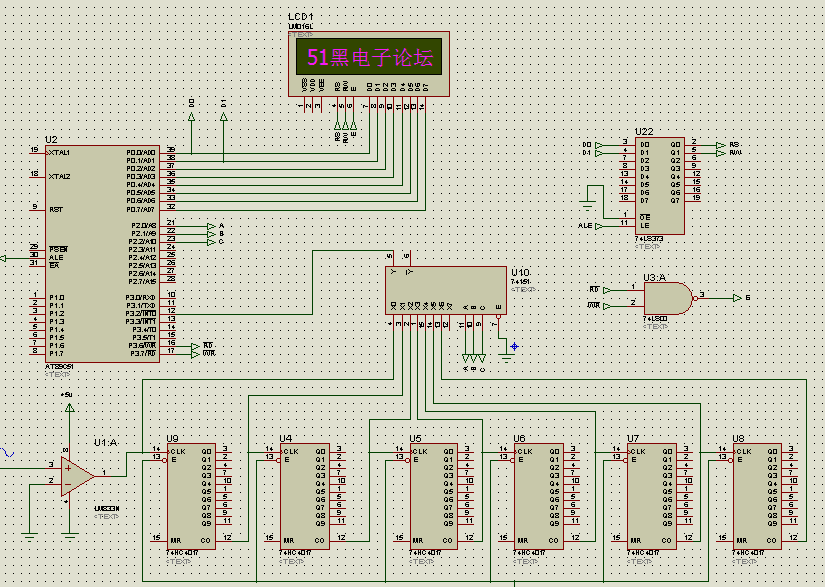Screen dimensions: 825x587
Task: Click terminal A on U2 pin 21
Action: pyautogui.click(x=212, y=226)
